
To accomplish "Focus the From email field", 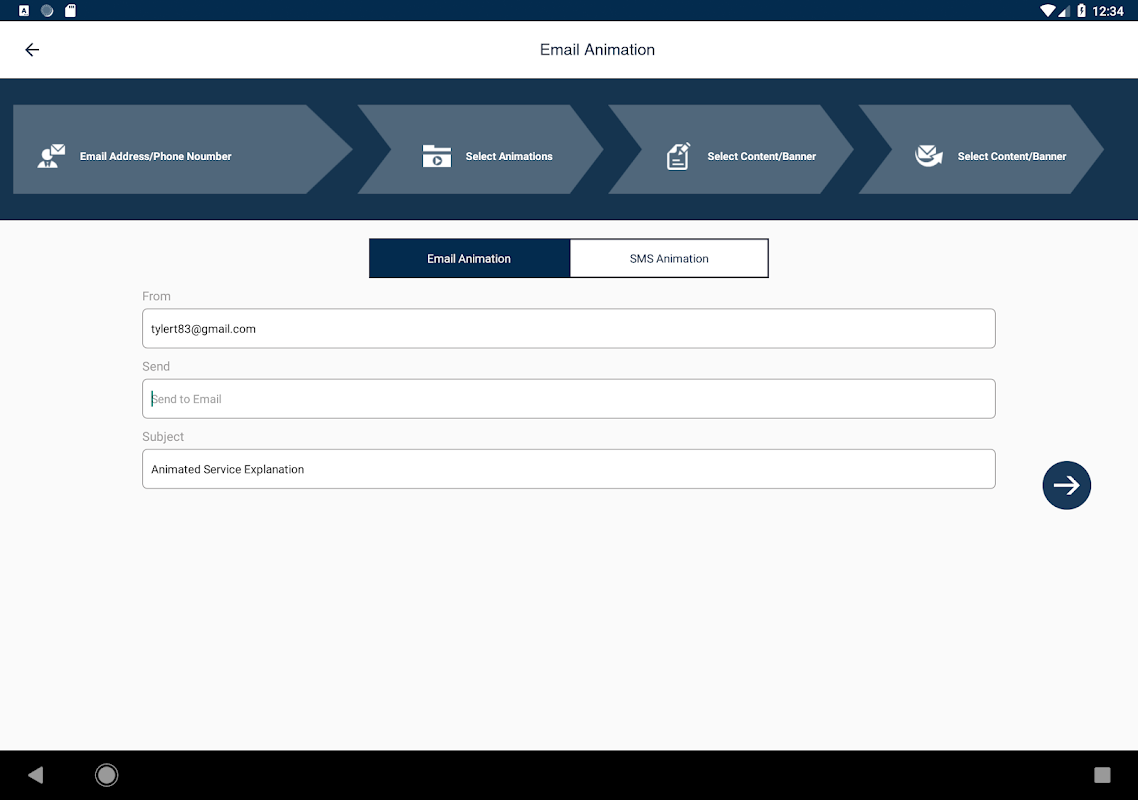I will point(568,328).
